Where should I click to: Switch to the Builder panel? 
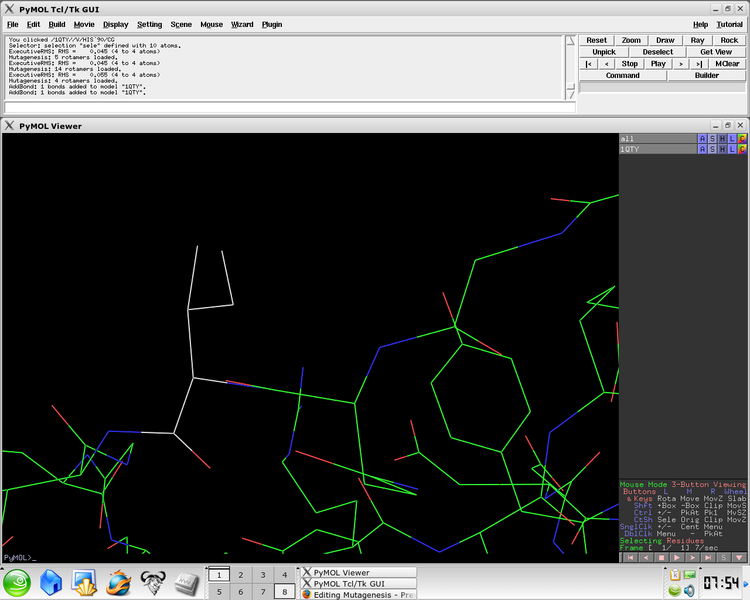[x=706, y=75]
